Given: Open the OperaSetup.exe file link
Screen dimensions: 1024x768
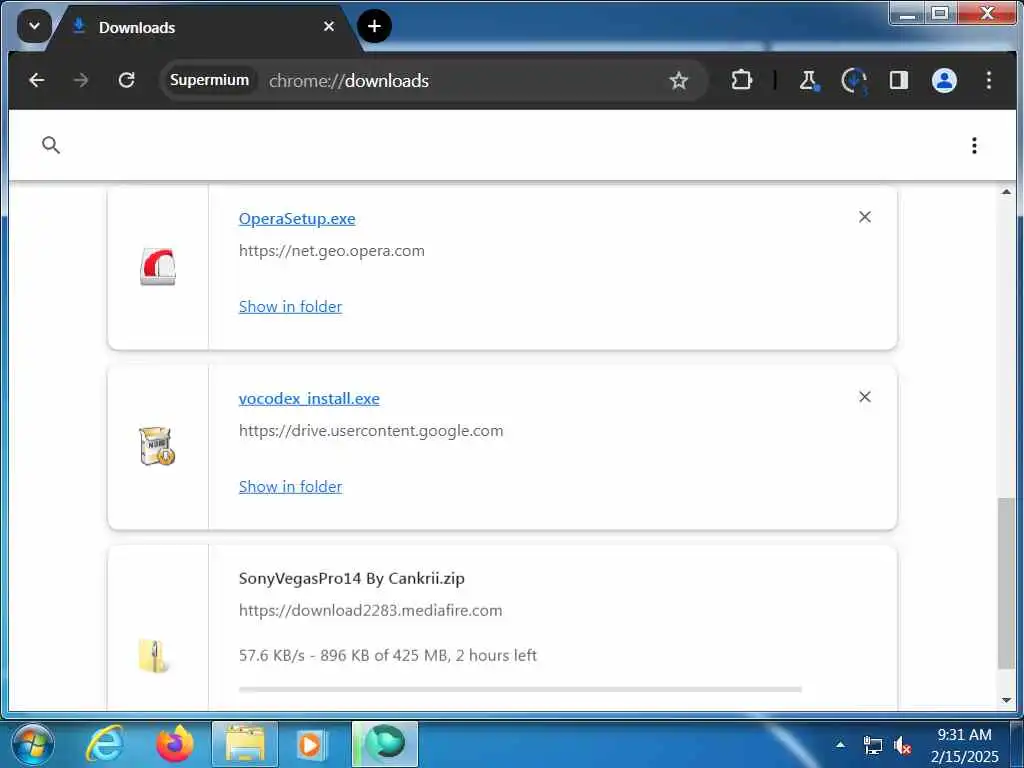Looking at the screenshot, I should tap(297, 218).
